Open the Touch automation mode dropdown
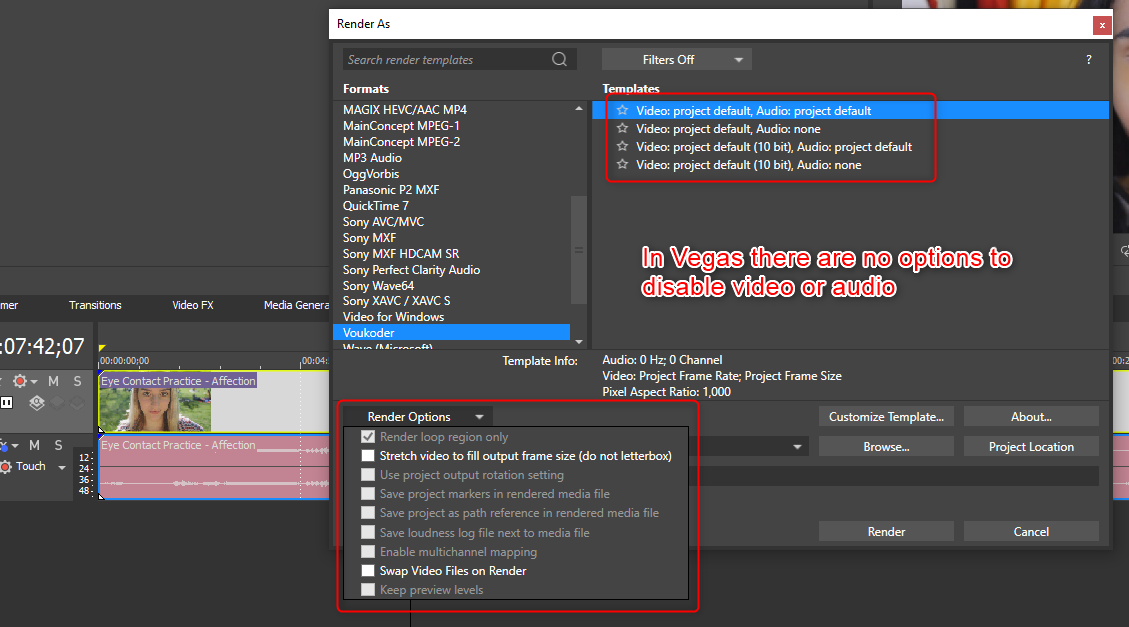This screenshot has height=627, width=1129. click(x=61, y=467)
